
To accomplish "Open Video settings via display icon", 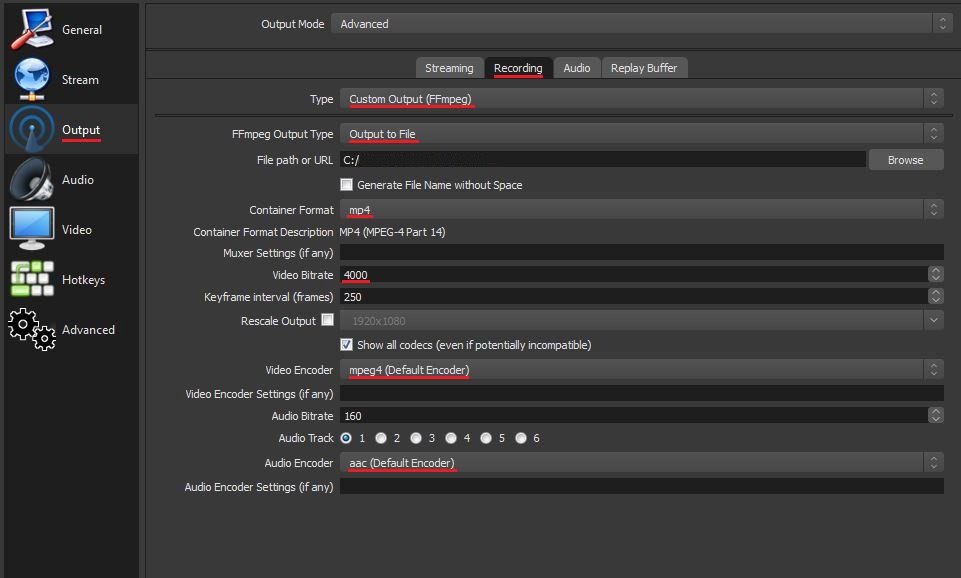I will click(x=32, y=229).
